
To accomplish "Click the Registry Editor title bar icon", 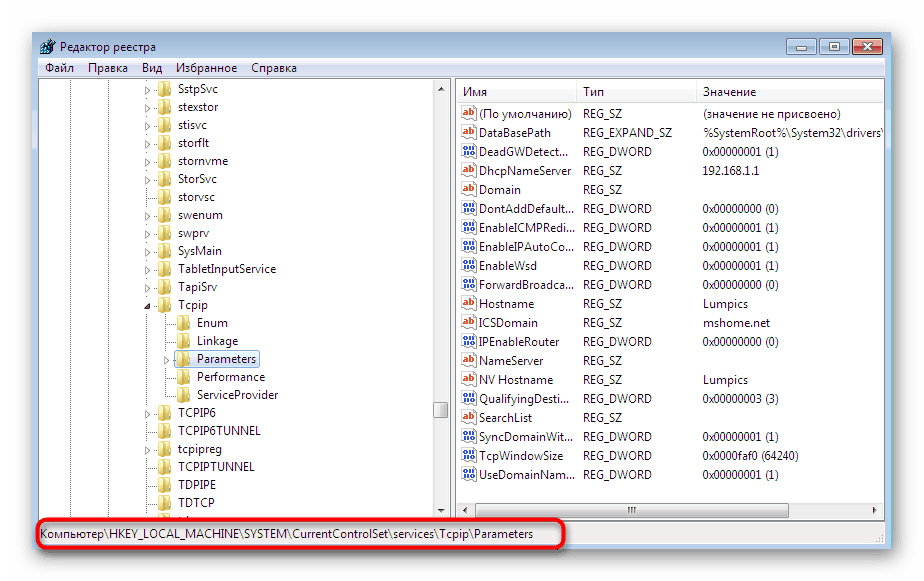I will pyautogui.click(x=48, y=46).
